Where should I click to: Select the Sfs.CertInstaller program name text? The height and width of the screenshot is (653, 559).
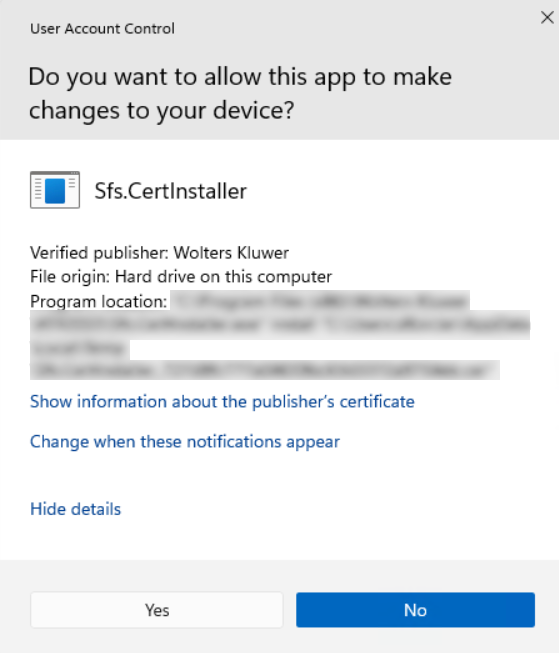coord(170,191)
